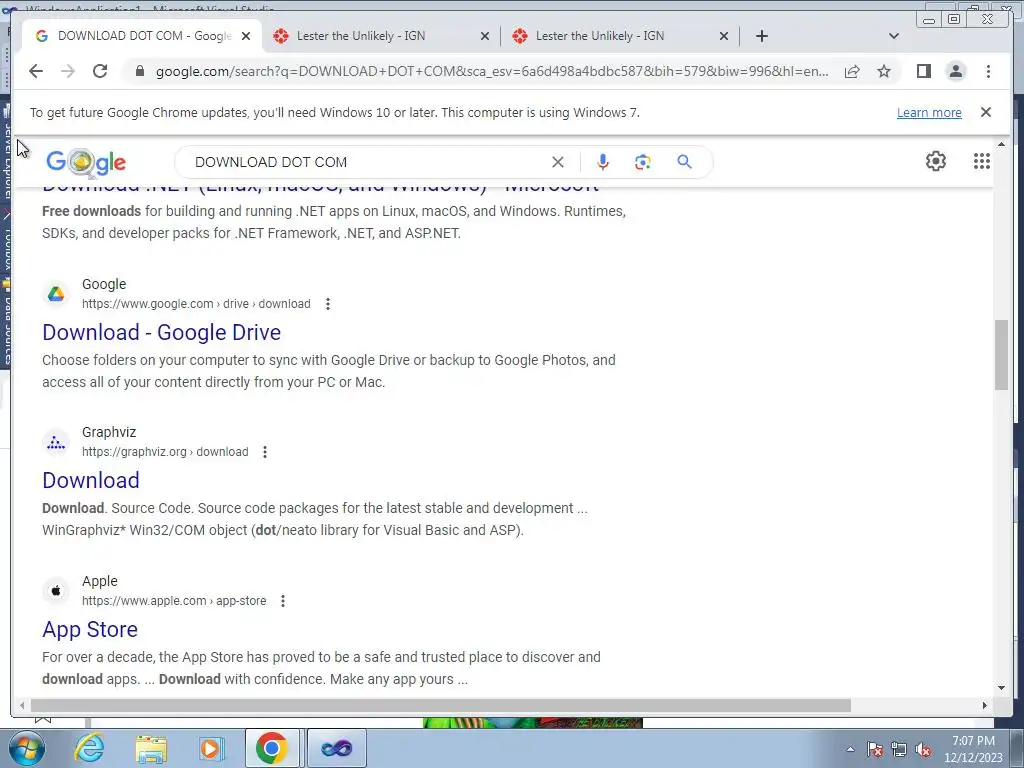Click the google.com drive download URL
Image resolution: width=1024 pixels, height=768 pixels.
point(196,304)
